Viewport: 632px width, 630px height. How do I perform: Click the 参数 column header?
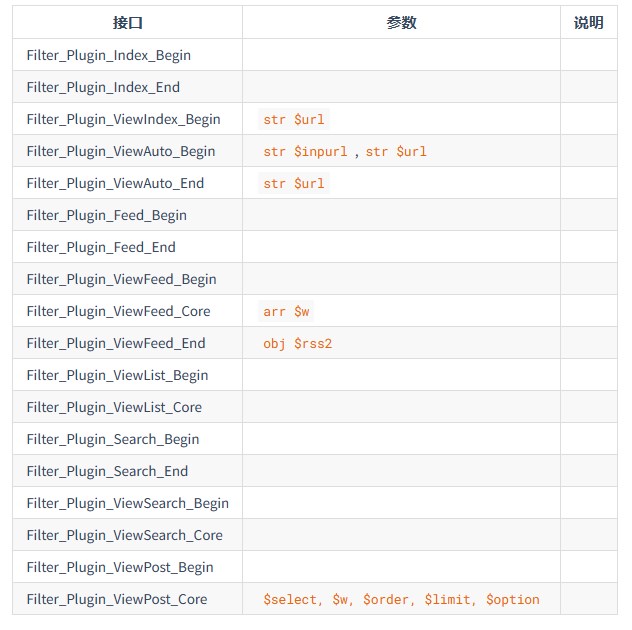tap(401, 23)
